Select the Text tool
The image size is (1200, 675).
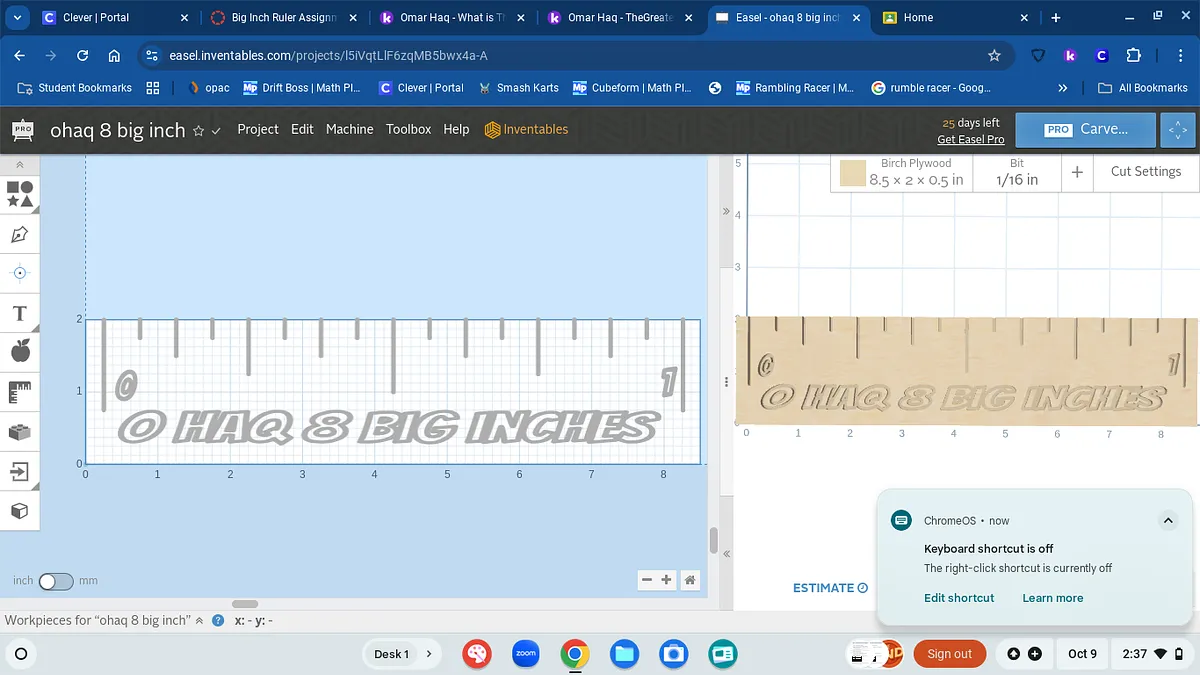20,314
